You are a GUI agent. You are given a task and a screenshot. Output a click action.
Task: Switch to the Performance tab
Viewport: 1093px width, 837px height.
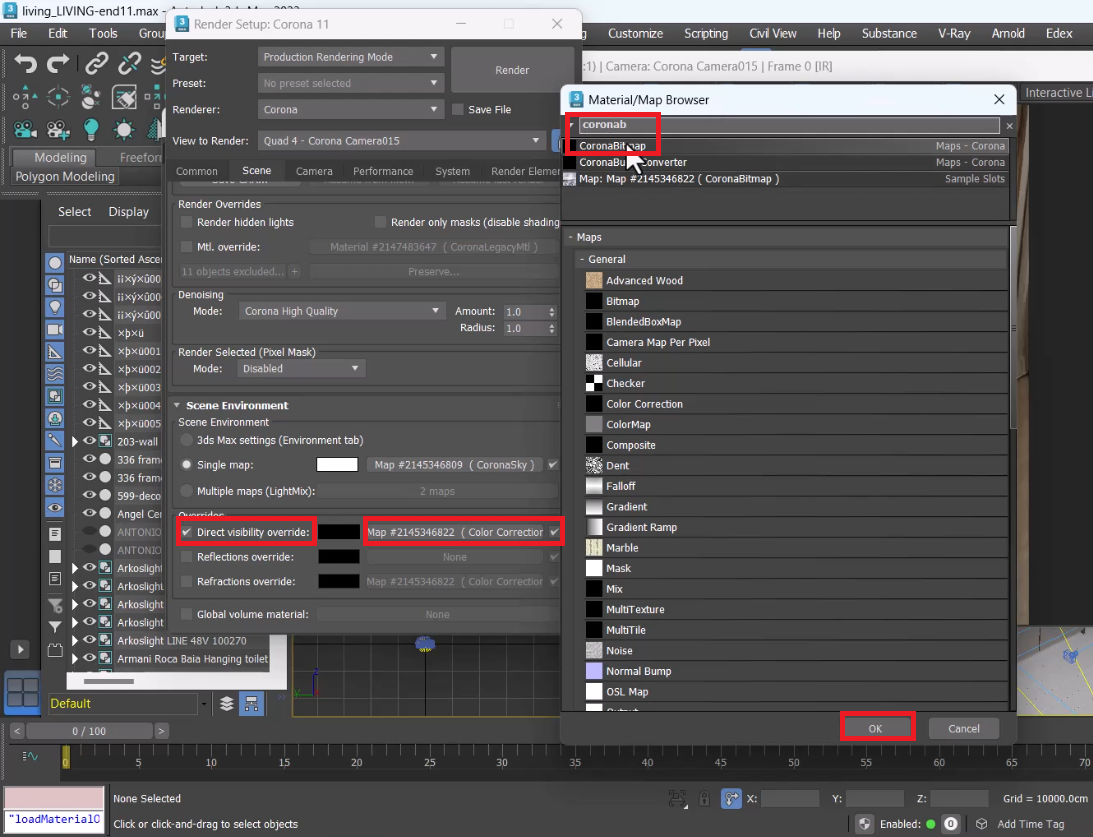tap(383, 171)
